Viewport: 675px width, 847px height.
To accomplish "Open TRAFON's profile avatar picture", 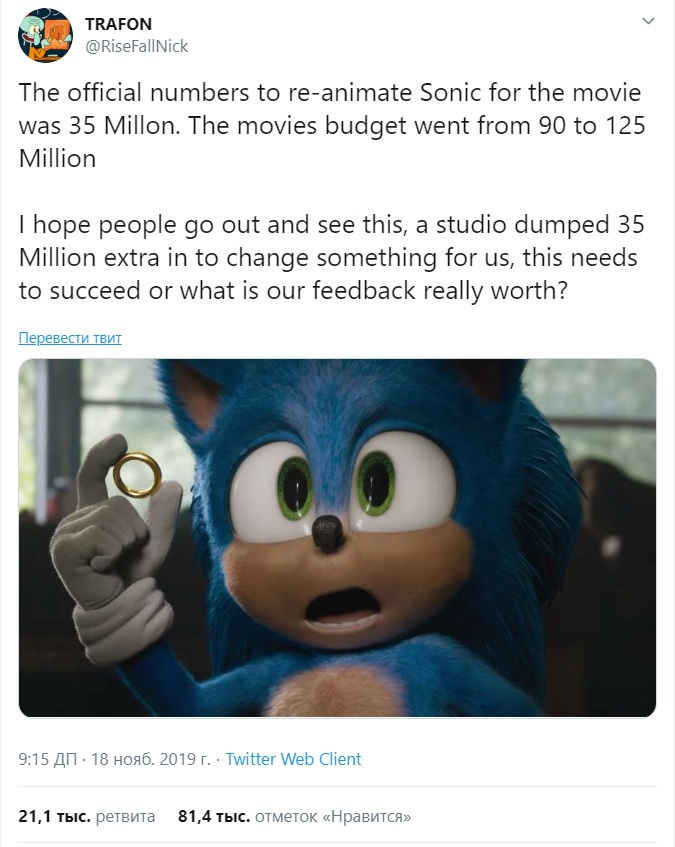I will [x=45, y=34].
